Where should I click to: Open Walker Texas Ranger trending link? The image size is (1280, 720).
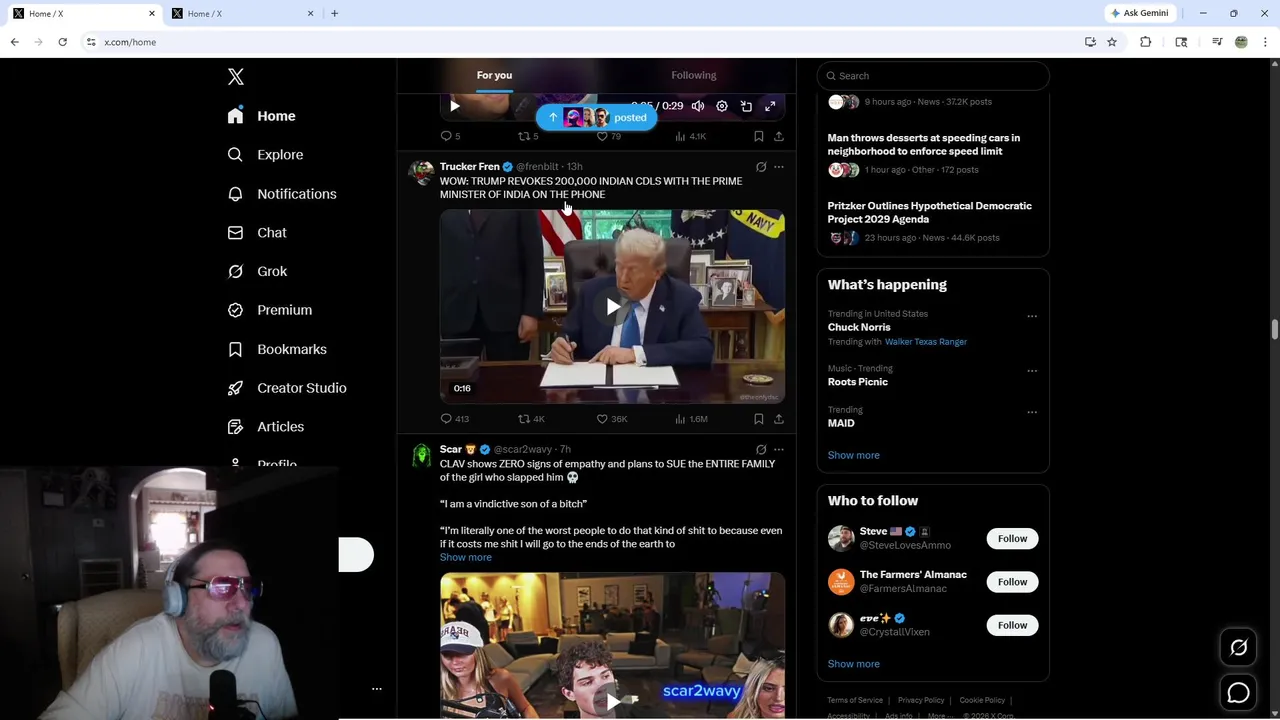coord(925,342)
